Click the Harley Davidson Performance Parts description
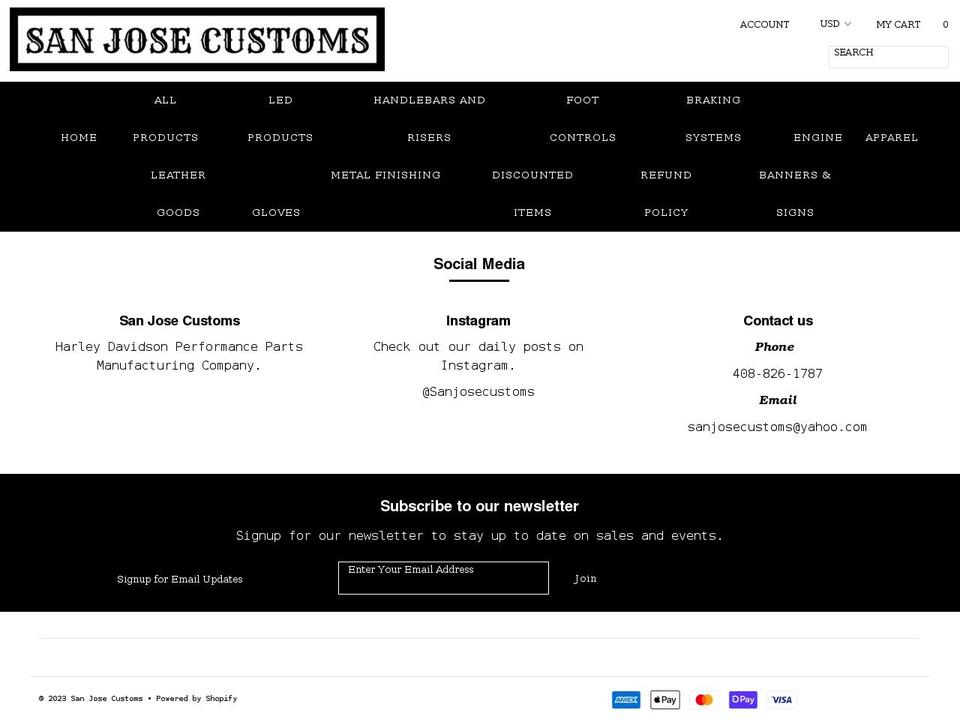This screenshot has width=960, height=728. (179, 356)
